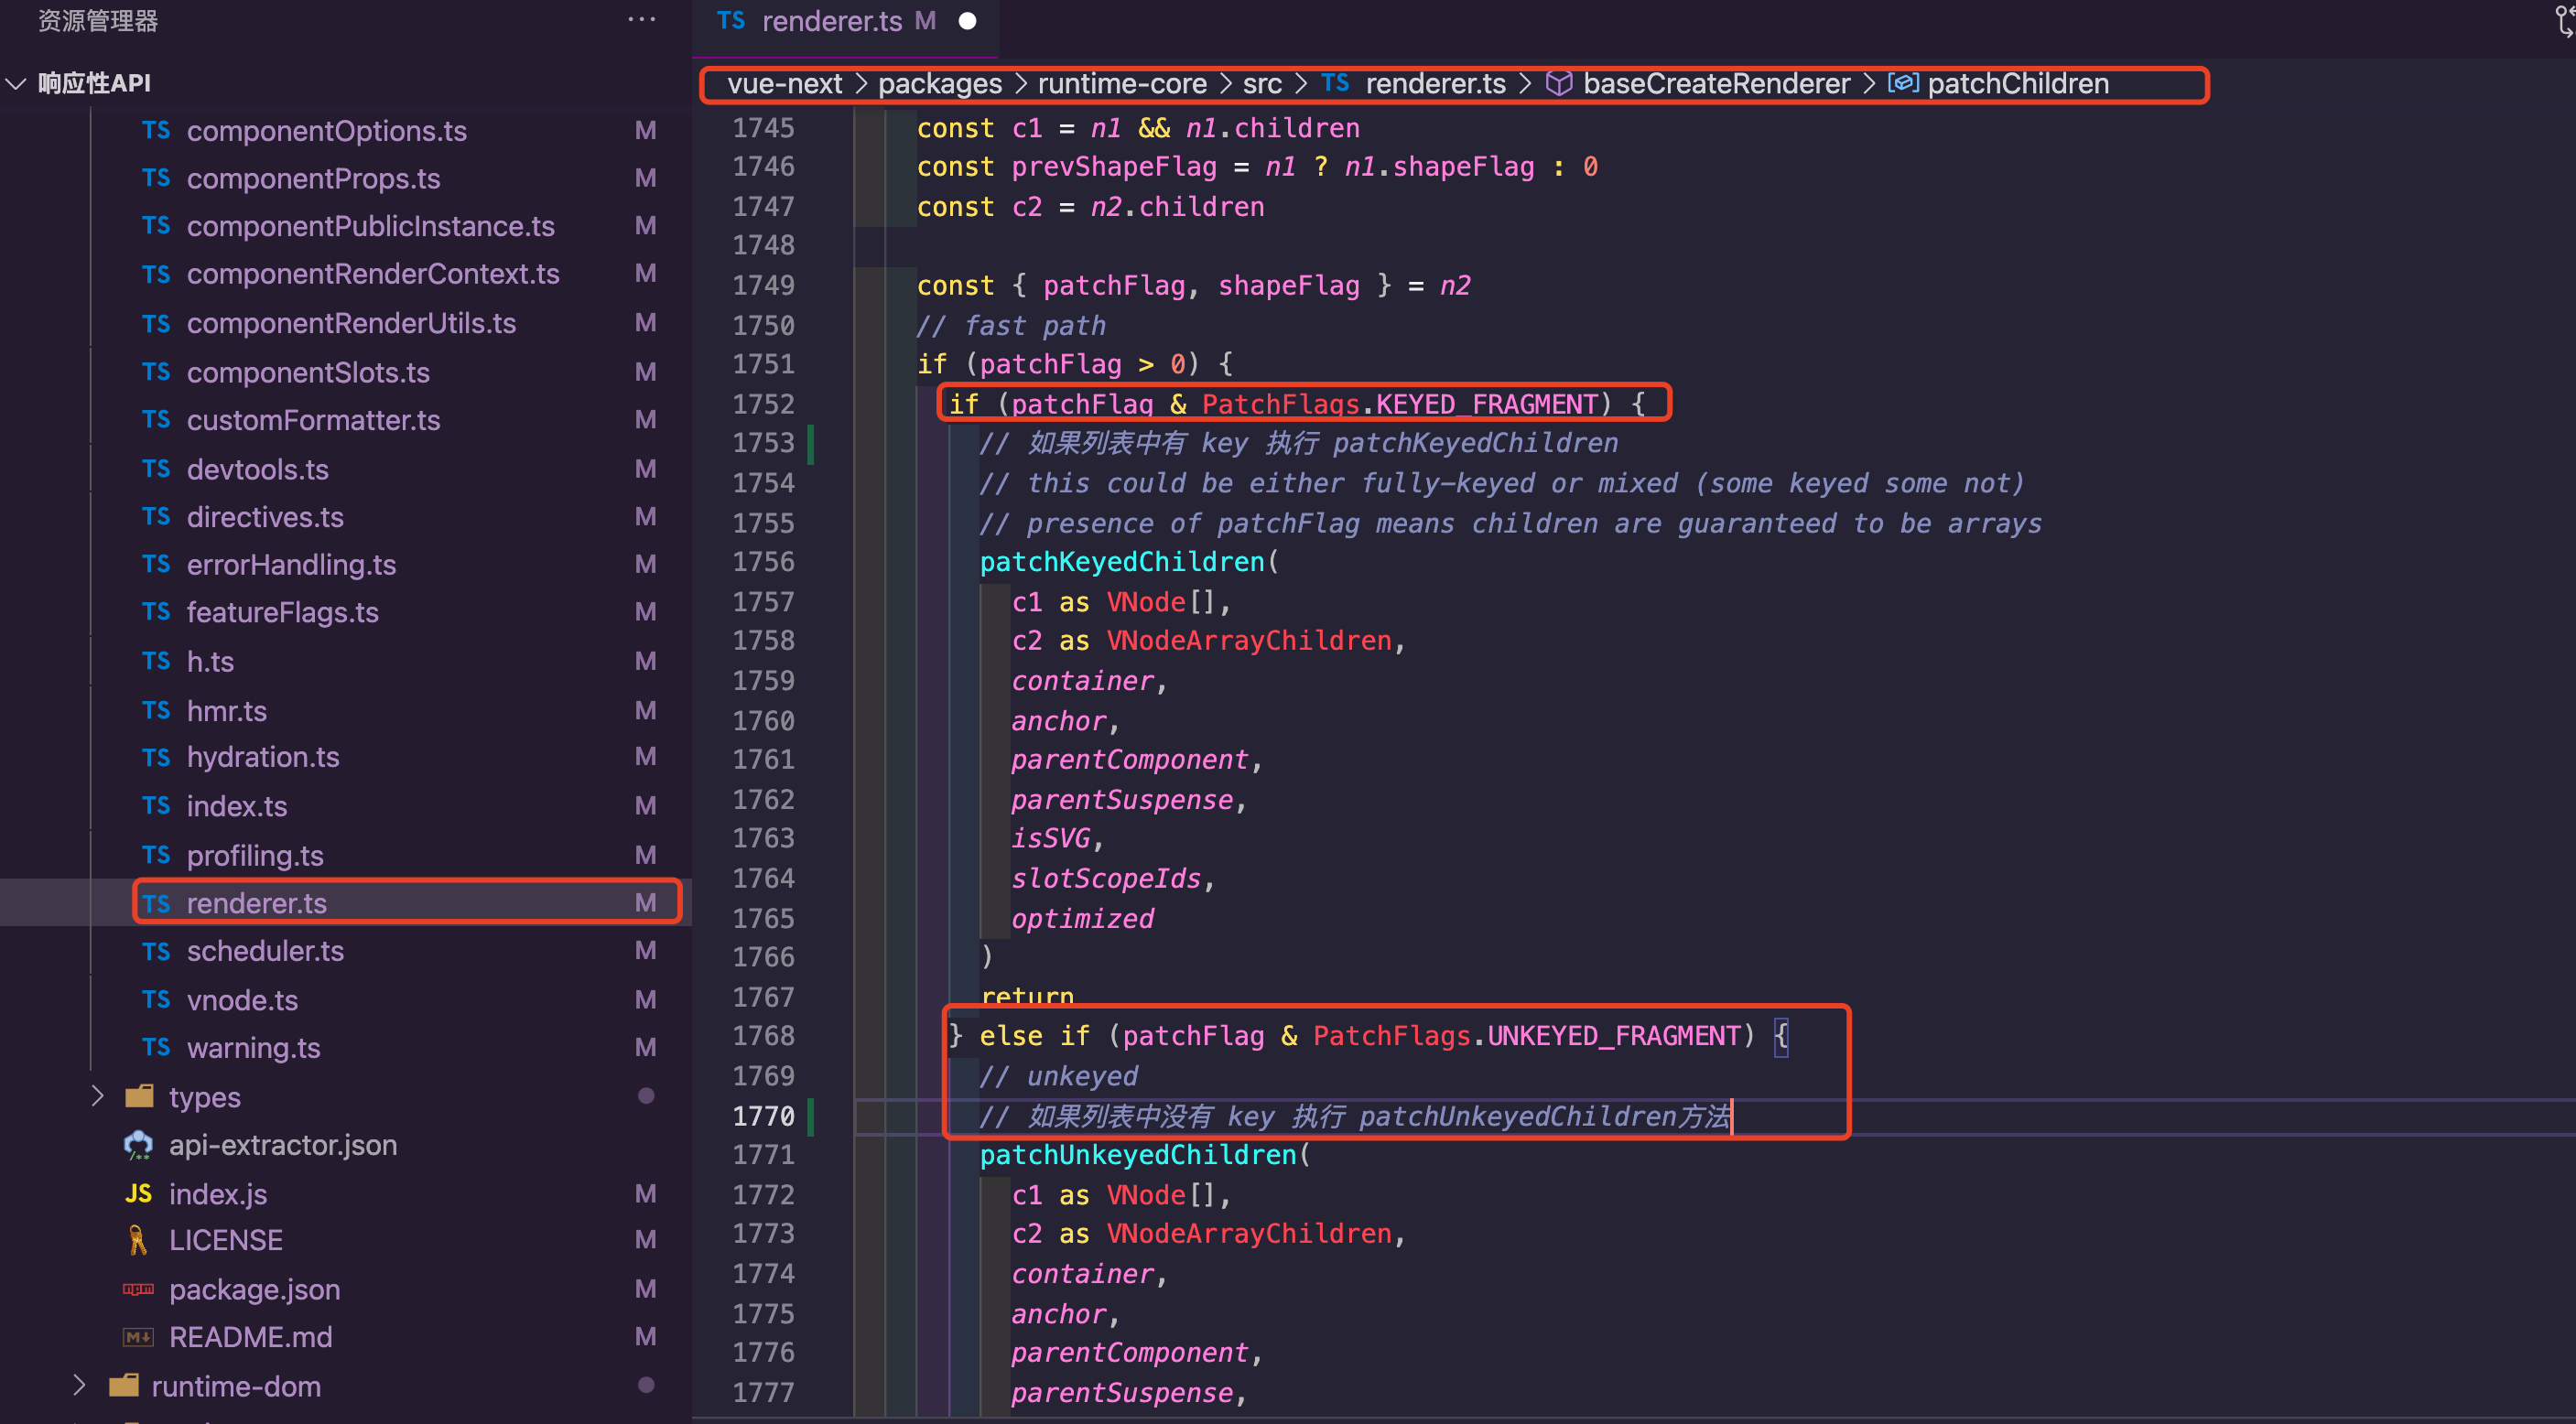Click the patchChildren variable icon in breadcrumb
2576x1424 pixels.
click(1902, 84)
